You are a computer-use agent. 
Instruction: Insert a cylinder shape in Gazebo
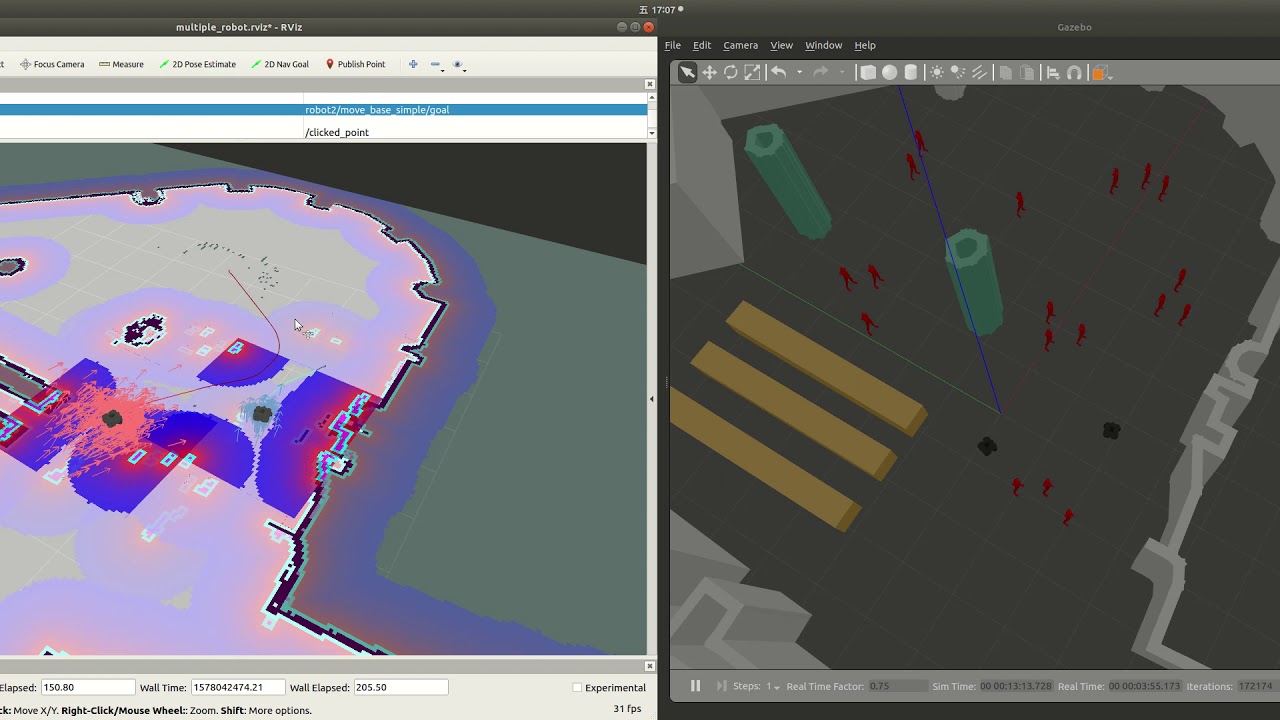tap(911, 72)
